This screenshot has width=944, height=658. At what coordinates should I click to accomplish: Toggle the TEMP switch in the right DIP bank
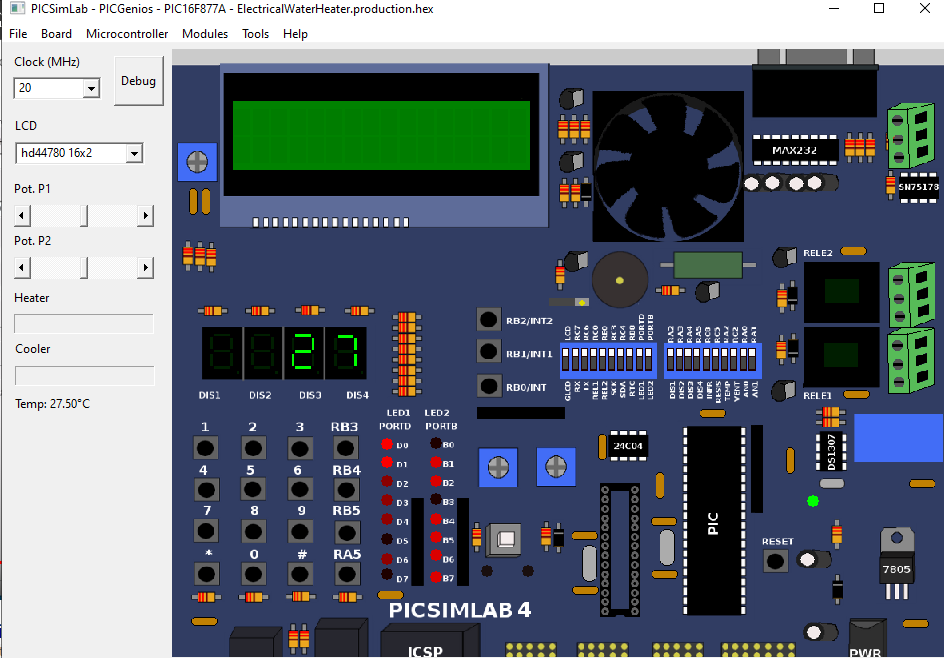[727, 358]
